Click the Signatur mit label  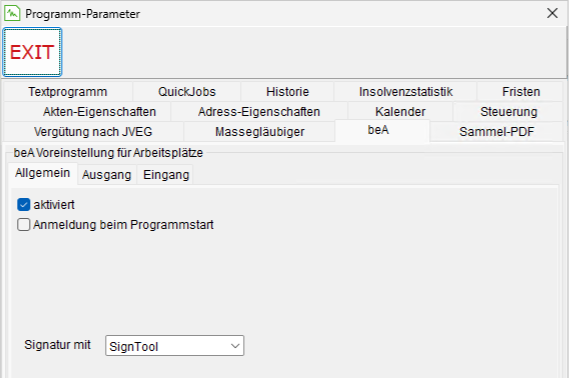pyautogui.click(x=57, y=345)
